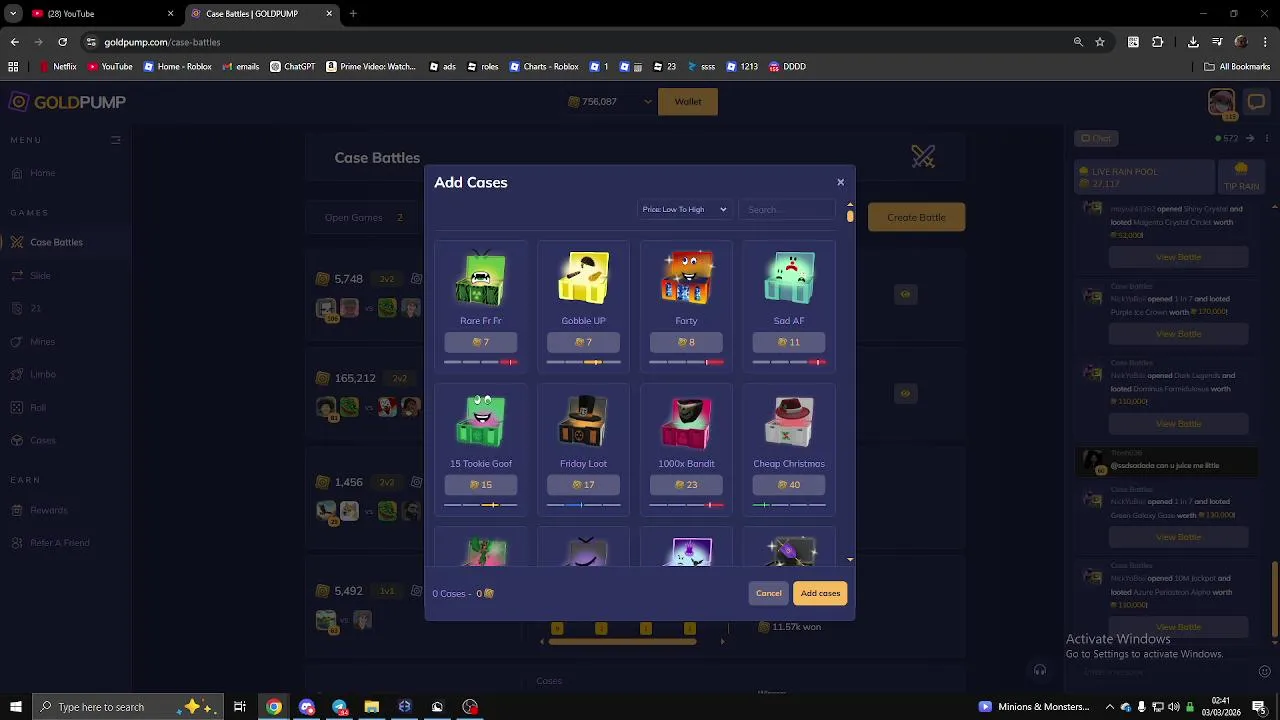Watch the 165,212 battle via eye icon
Image resolution: width=1280 pixels, height=720 pixels.
(x=905, y=393)
